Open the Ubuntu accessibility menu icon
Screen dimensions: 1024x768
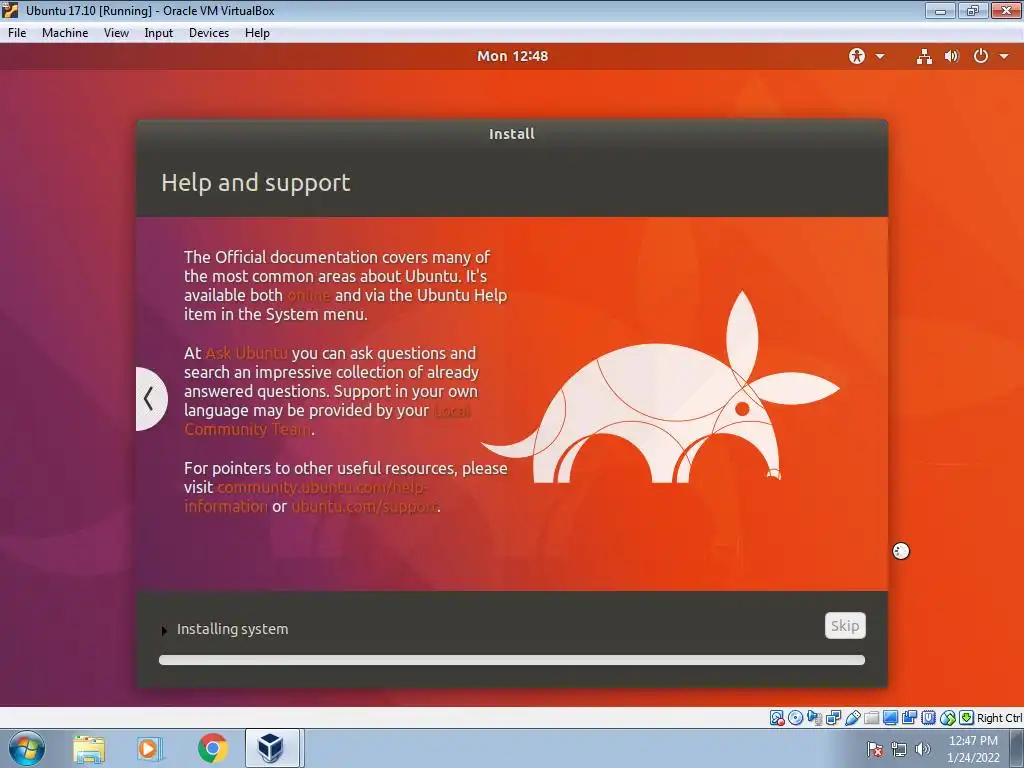857,56
